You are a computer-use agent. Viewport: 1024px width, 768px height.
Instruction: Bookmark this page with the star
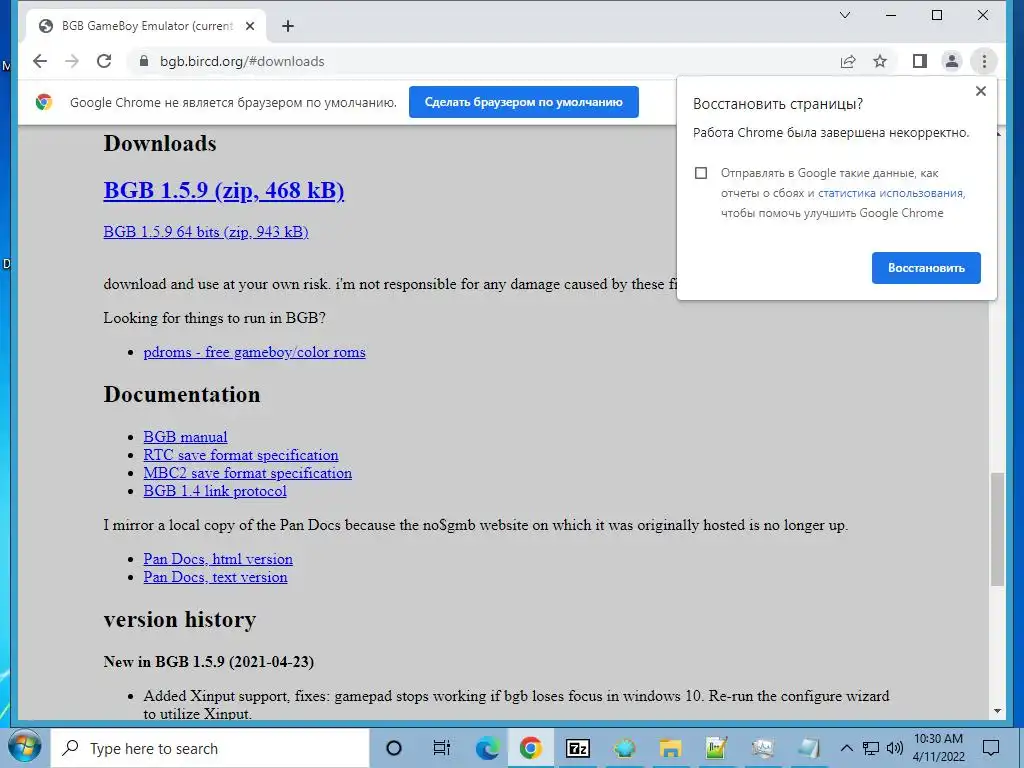880,61
